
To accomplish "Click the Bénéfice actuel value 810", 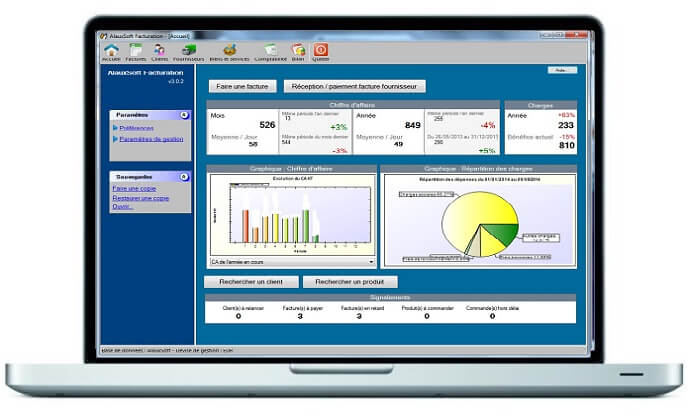I will point(567,145).
